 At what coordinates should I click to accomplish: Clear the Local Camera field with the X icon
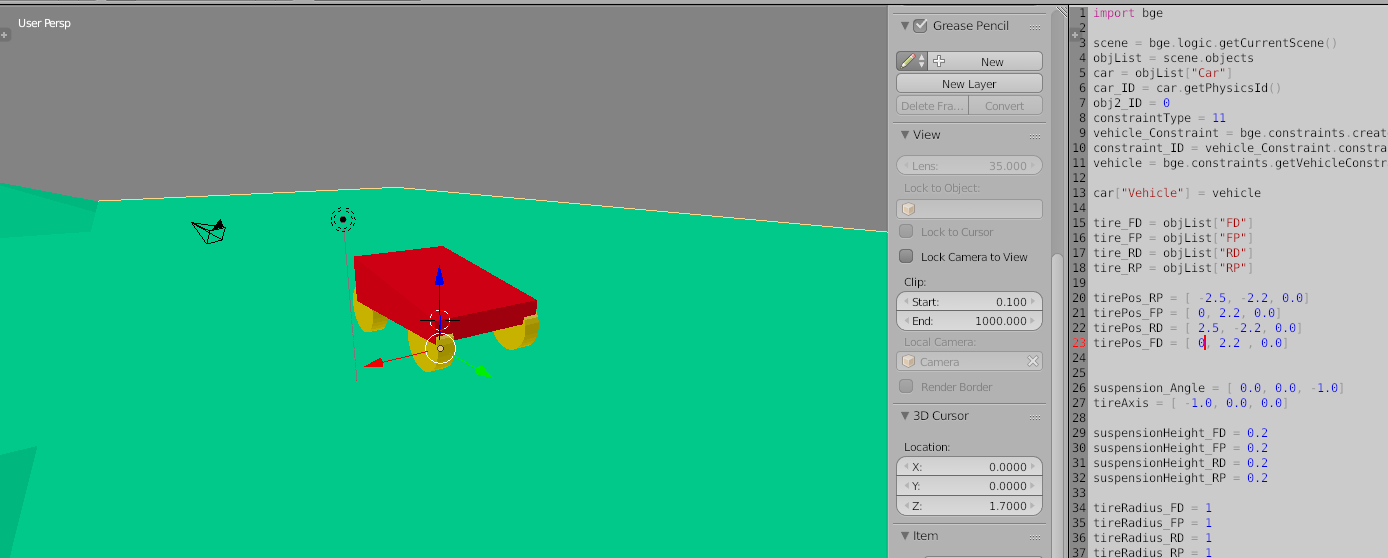tap(1033, 362)
